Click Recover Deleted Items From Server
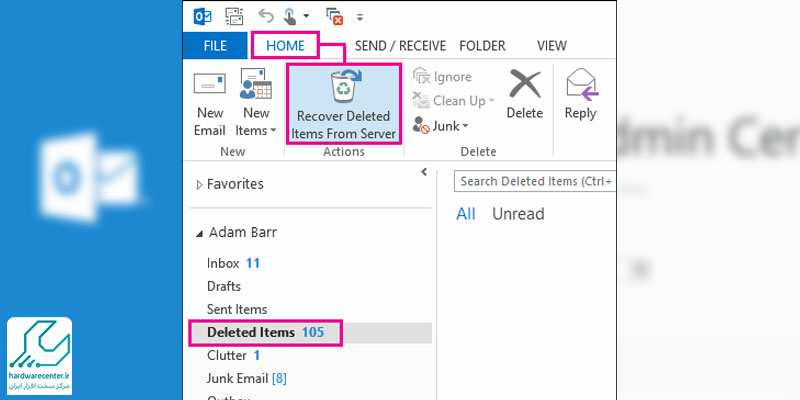The width and height of the screenshot is (800, 400). click(x=344, y=104)
